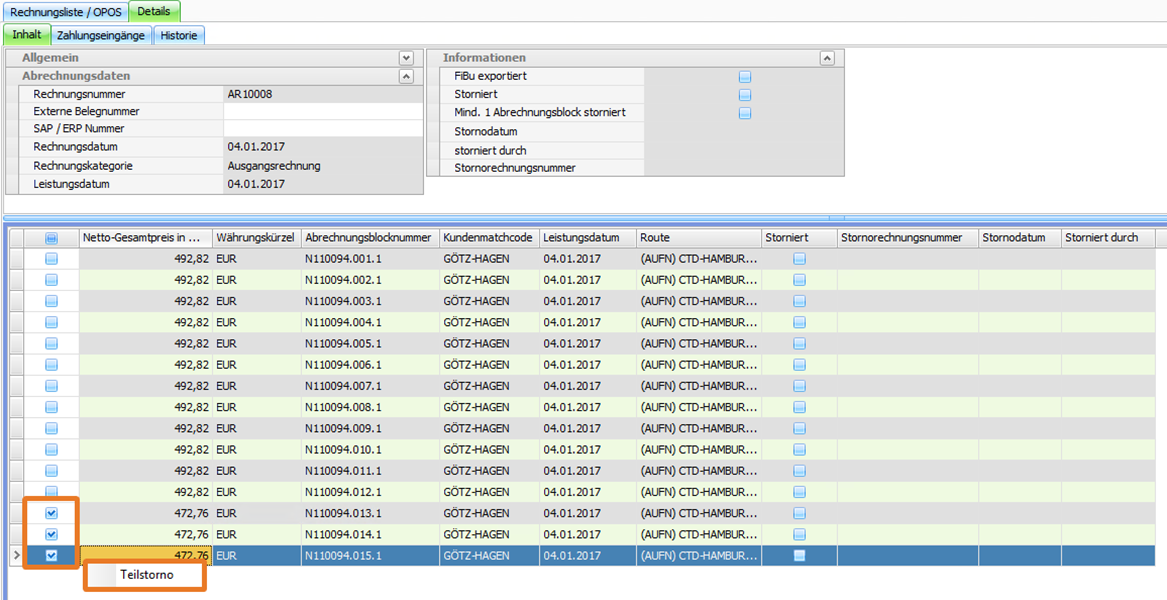Image resolution: width=1167 pixels, height=600 pixels.
Task: Collapse the Abrechnungsdaten section
Action: [405, 76]
